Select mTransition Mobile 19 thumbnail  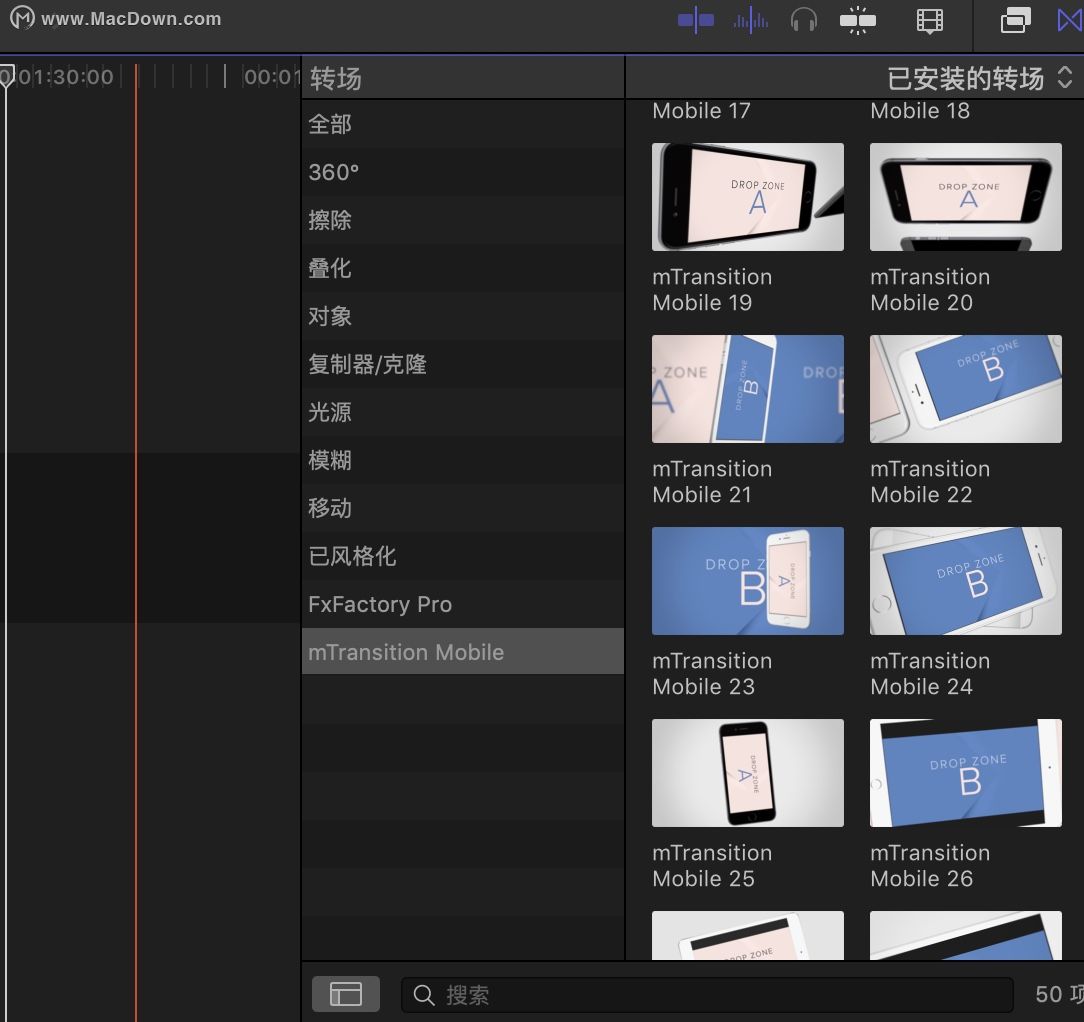point(747,197)
